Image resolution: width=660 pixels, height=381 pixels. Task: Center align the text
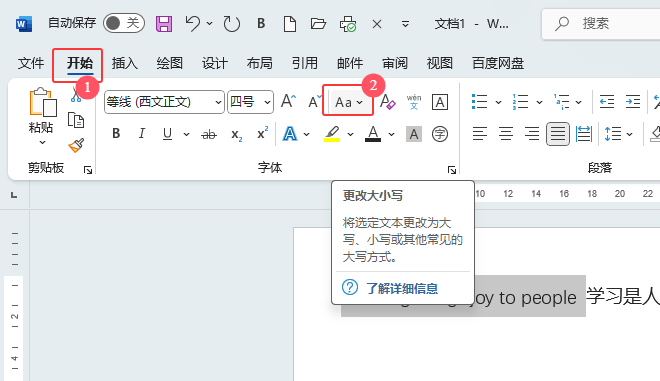[x=506, y=134]
